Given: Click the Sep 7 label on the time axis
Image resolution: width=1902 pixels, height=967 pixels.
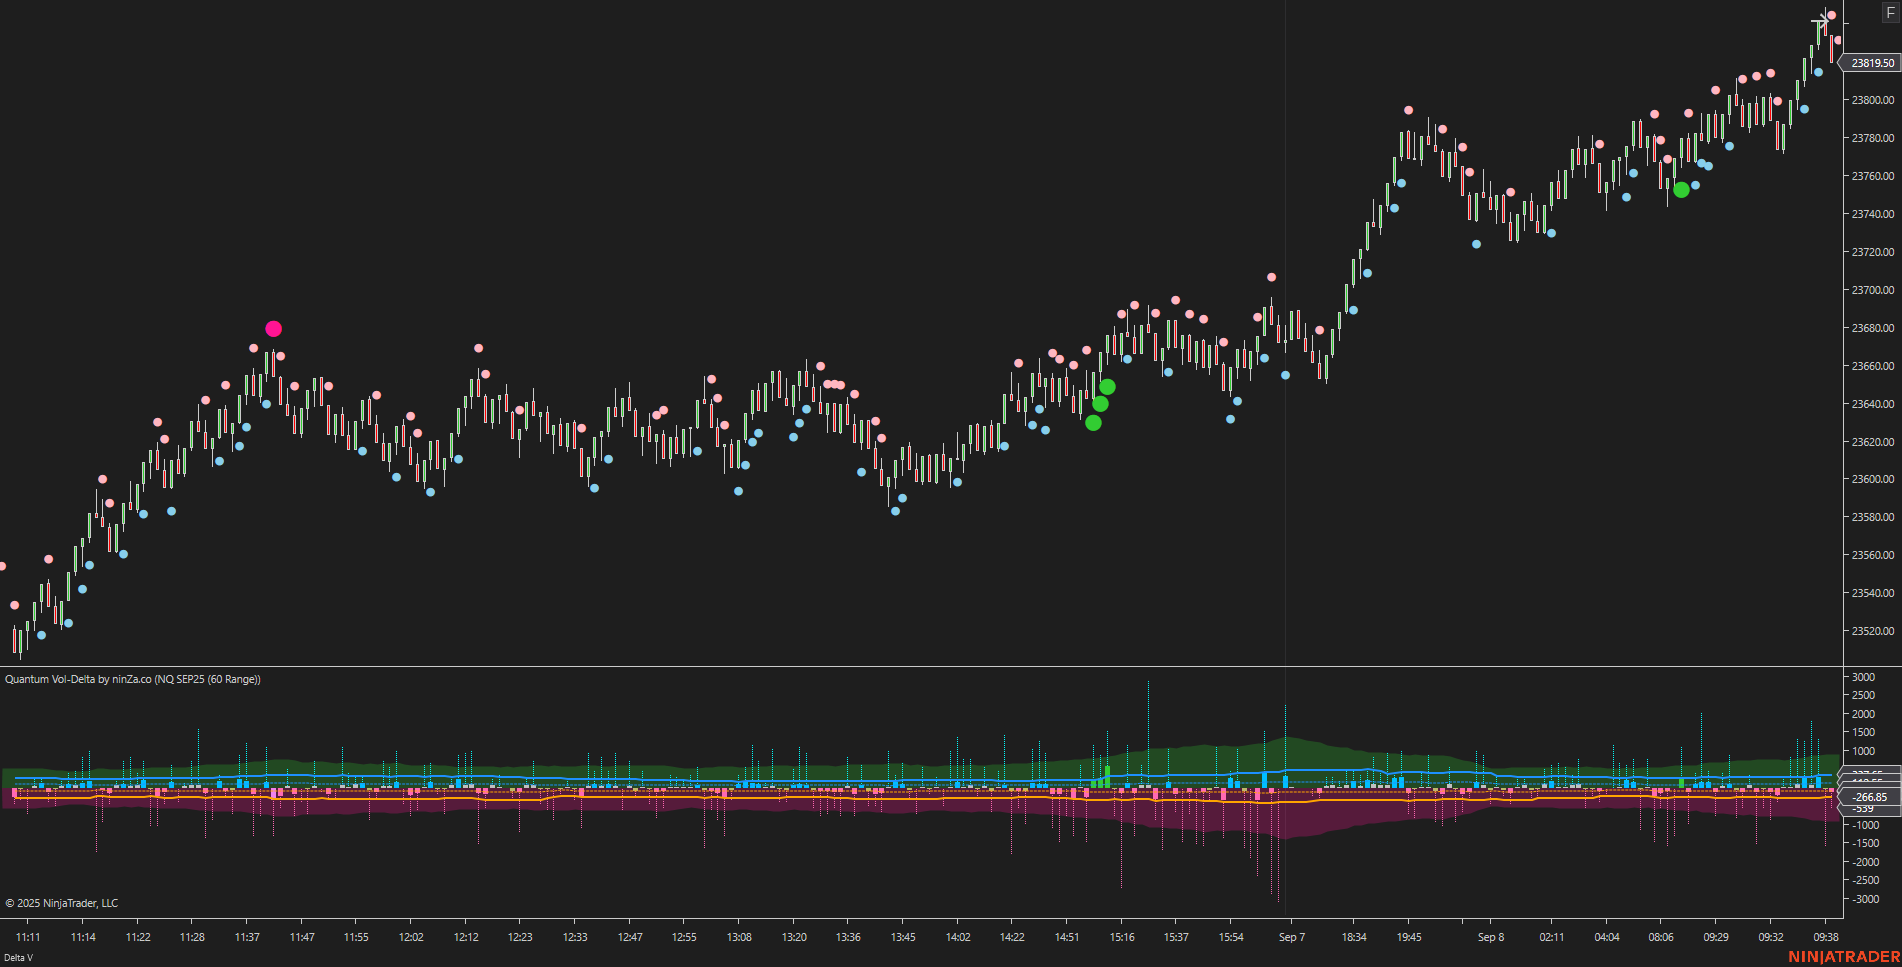Looking at the screenshot, I should (x=1291, y=938).
